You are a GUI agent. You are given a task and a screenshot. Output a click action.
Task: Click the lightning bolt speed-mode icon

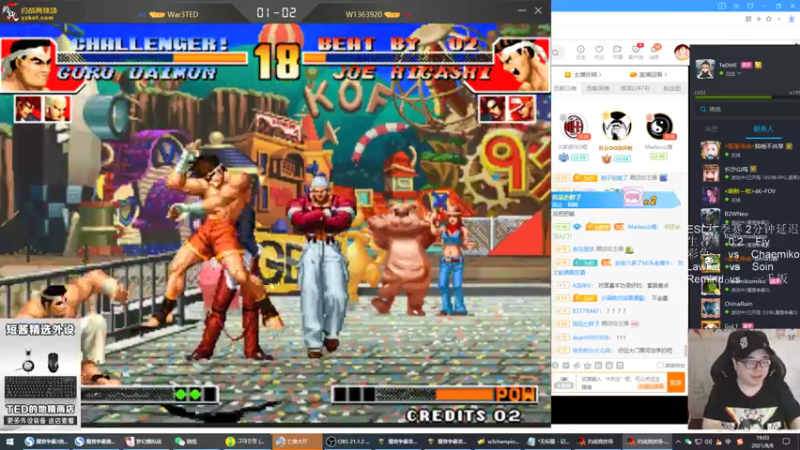pyautogui.click(x=759, y=19)
